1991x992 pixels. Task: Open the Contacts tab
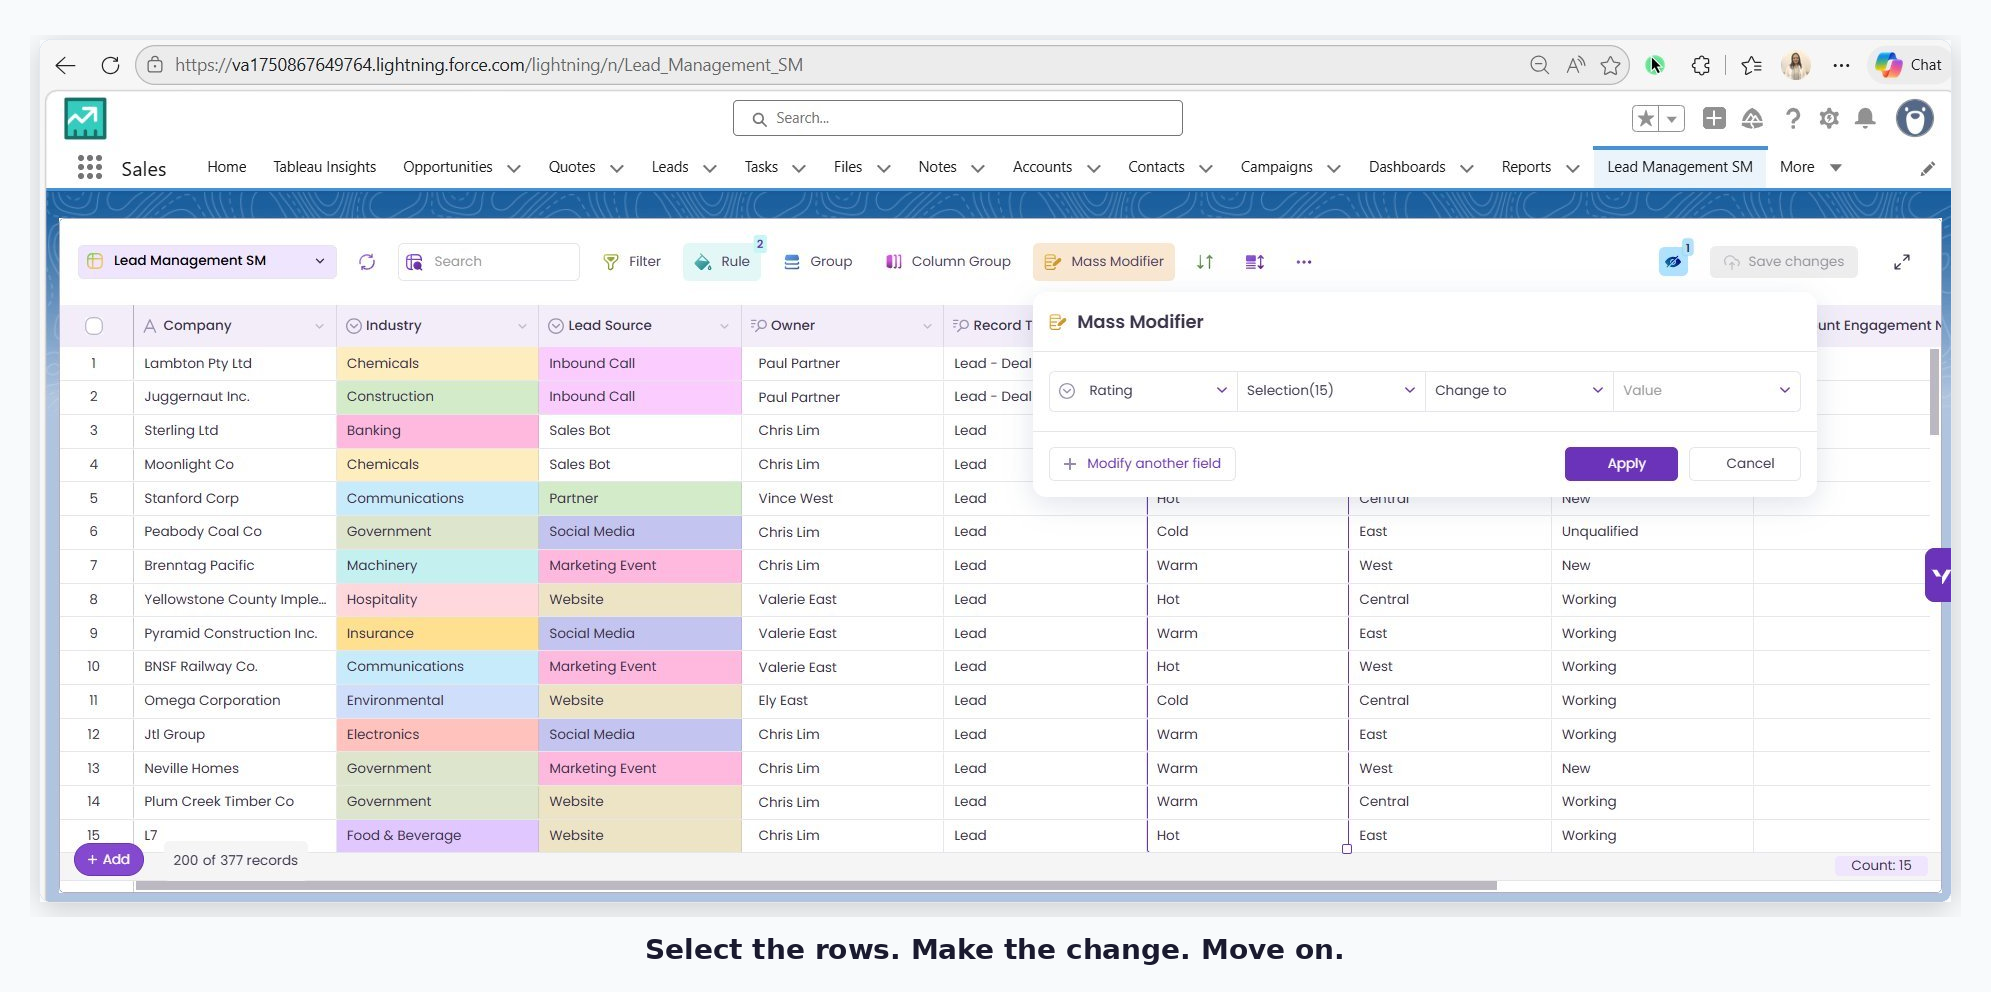[1156, 167]
